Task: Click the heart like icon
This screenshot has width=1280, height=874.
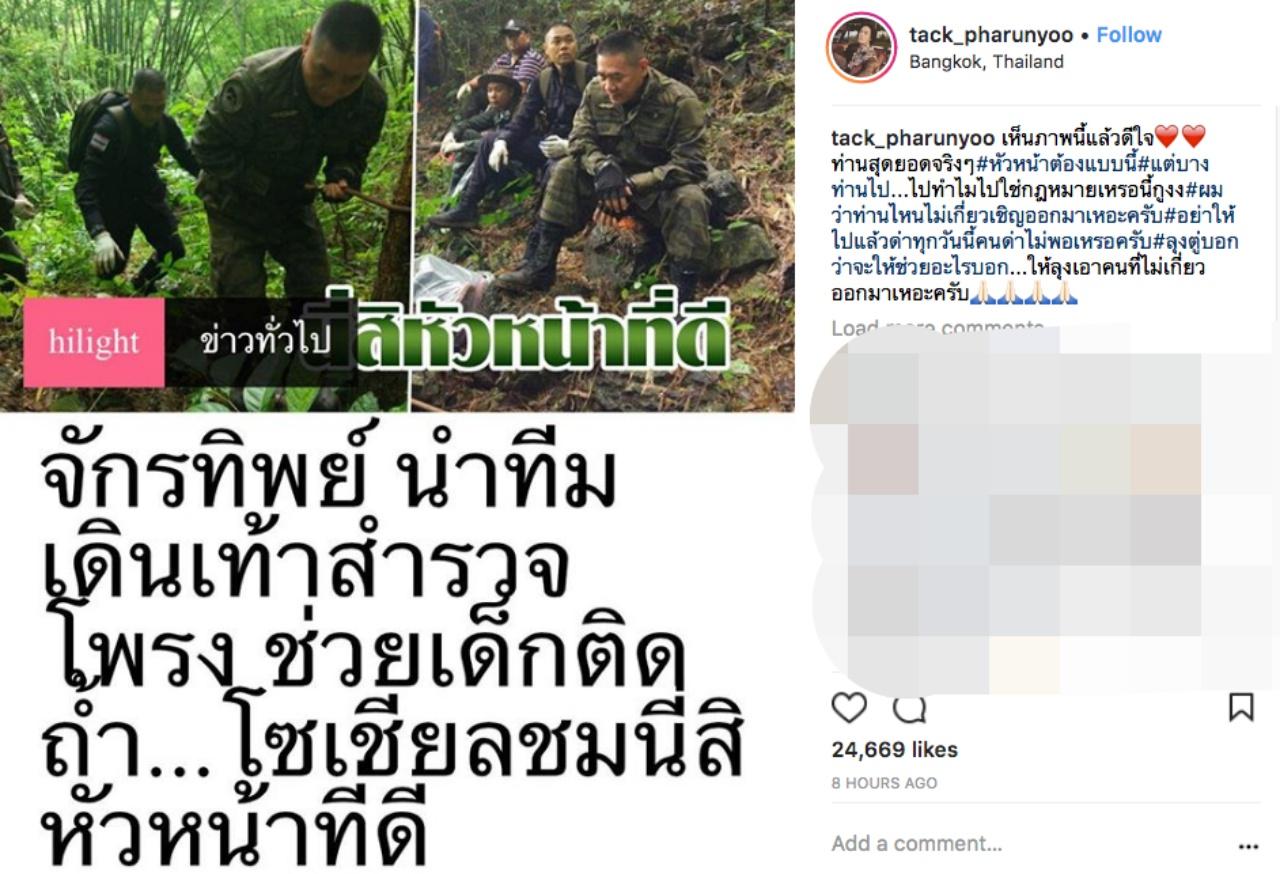Action: pyautogui.click(x=849, y=708)
